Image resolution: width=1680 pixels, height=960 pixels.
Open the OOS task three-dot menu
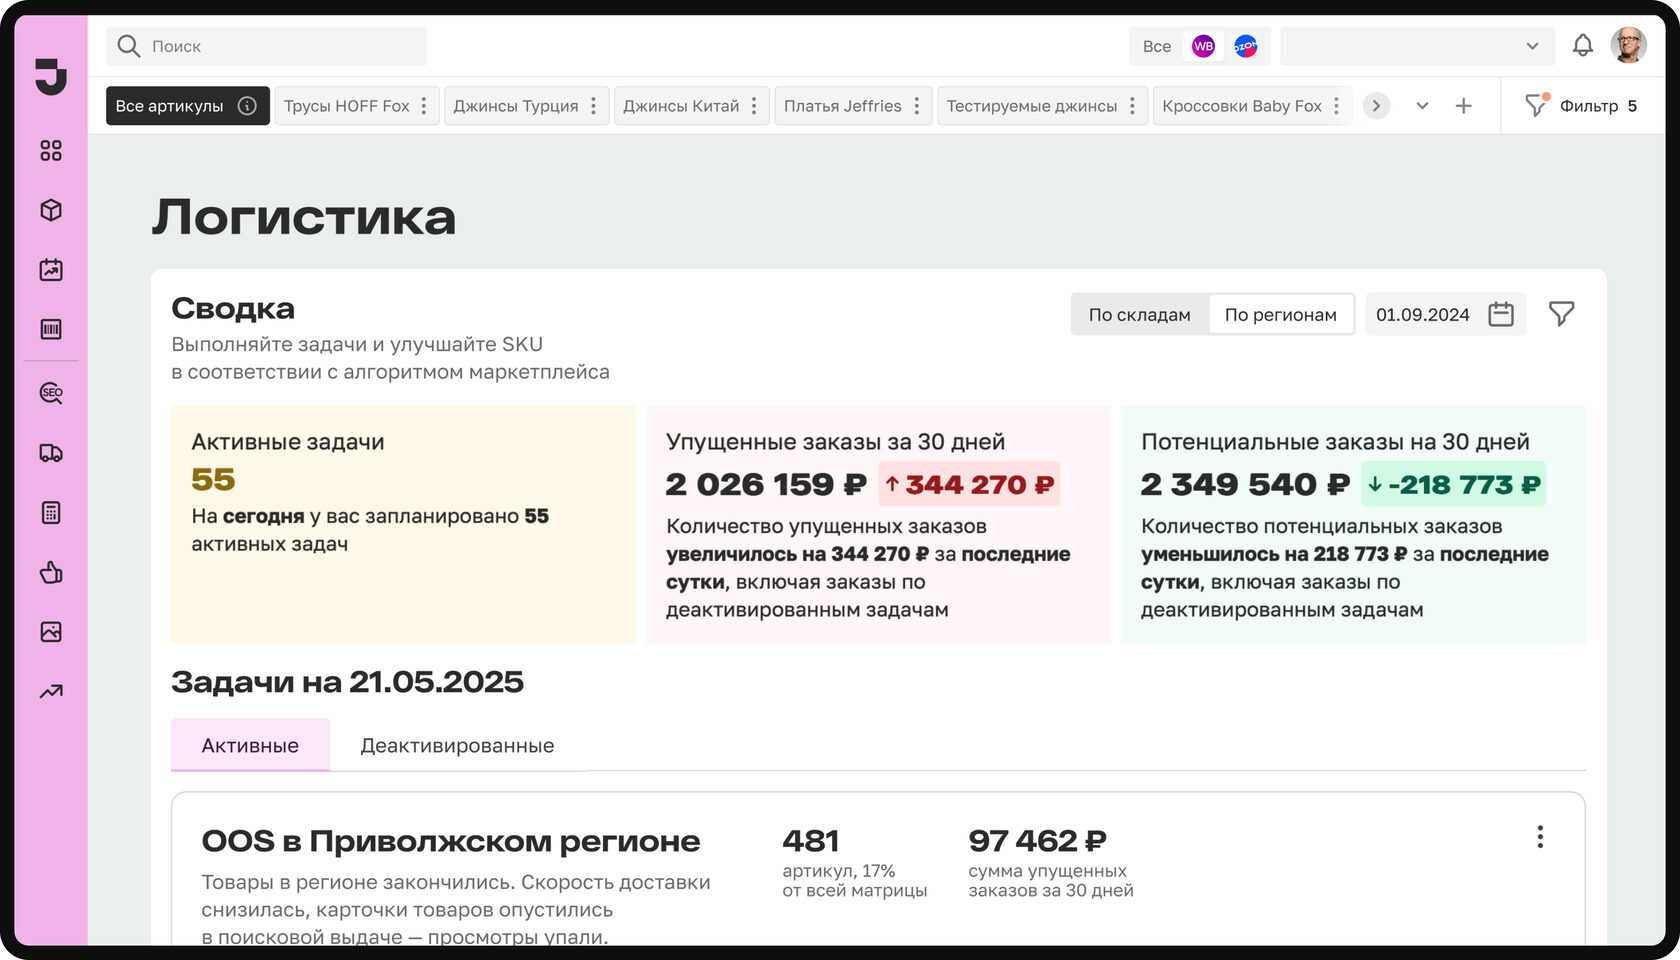pos(1540,837)
